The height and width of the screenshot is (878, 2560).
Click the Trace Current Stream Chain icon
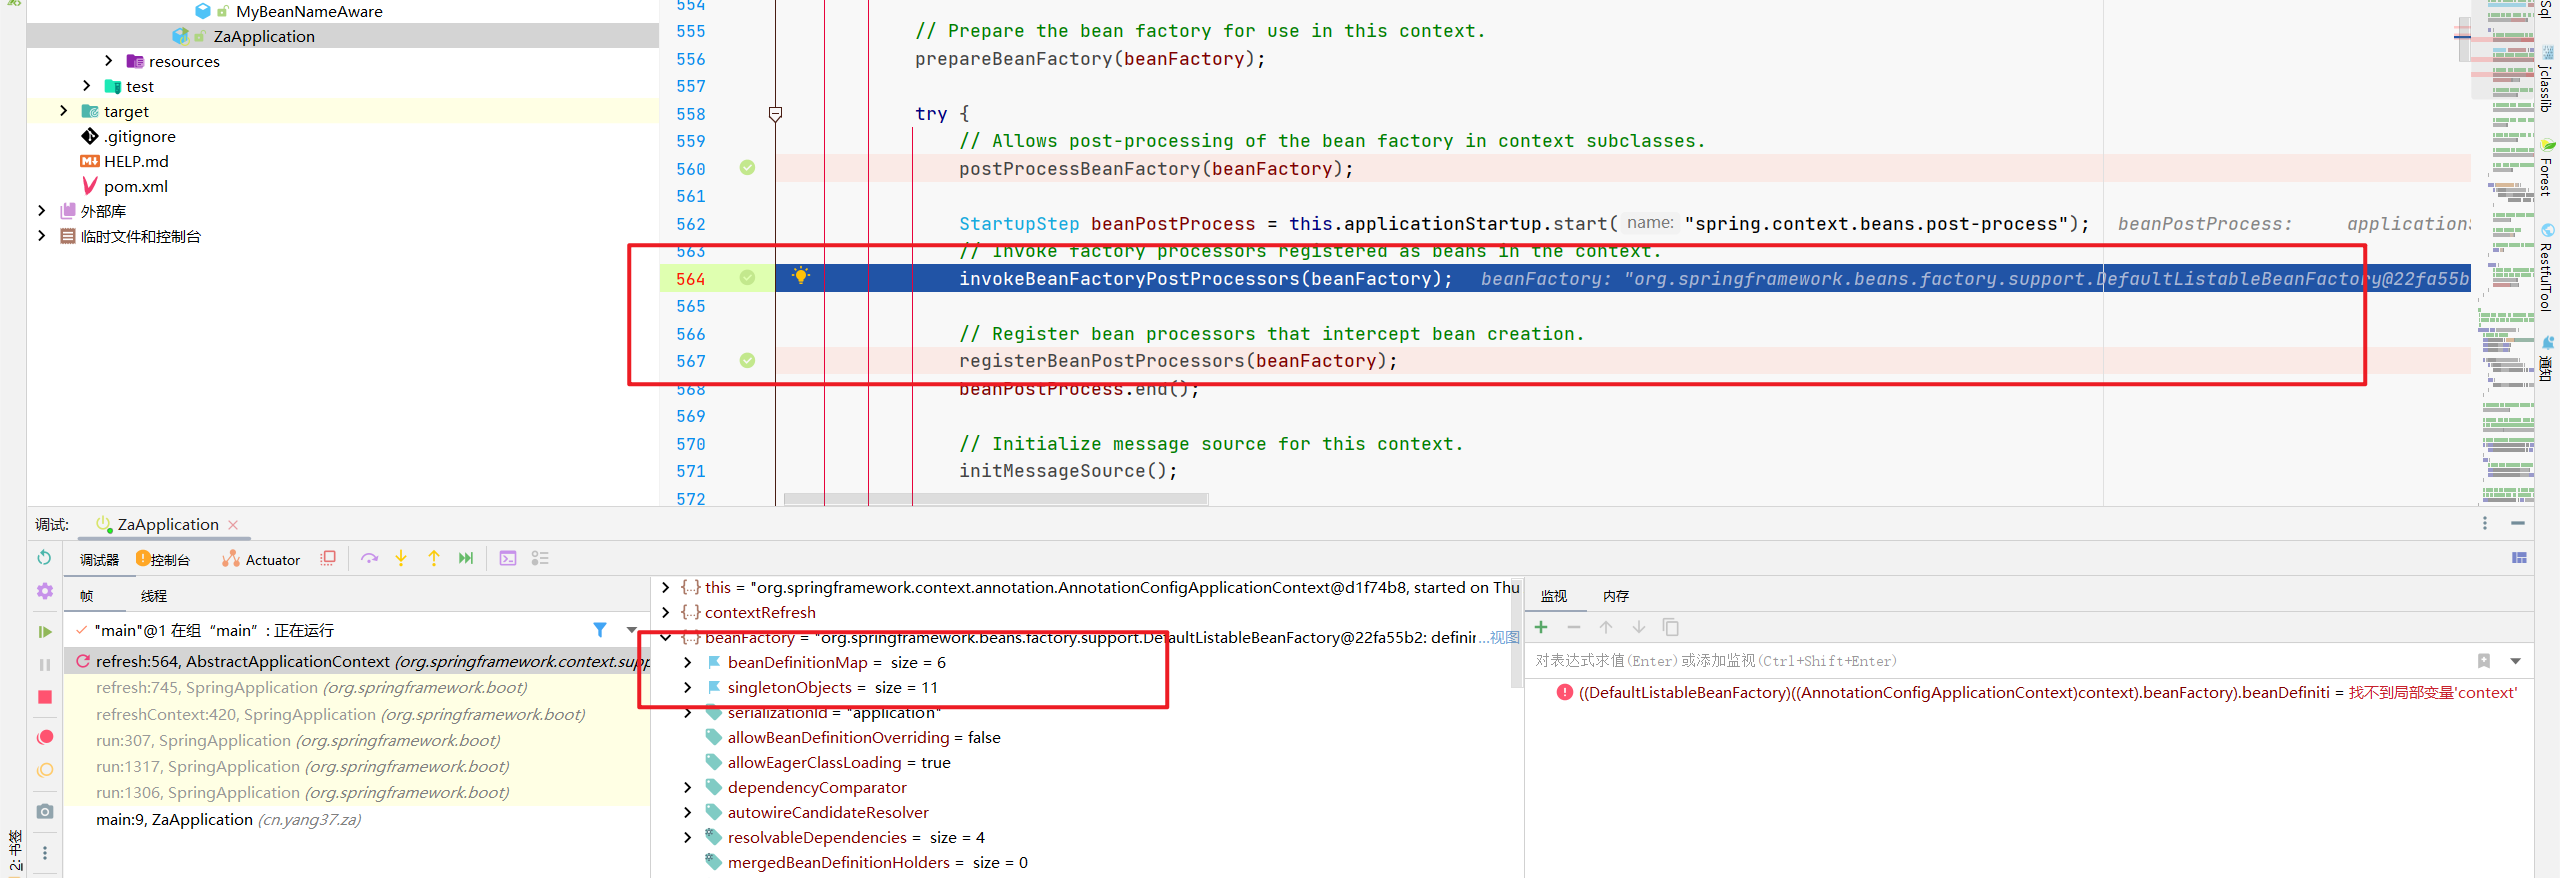coord(540,558)
